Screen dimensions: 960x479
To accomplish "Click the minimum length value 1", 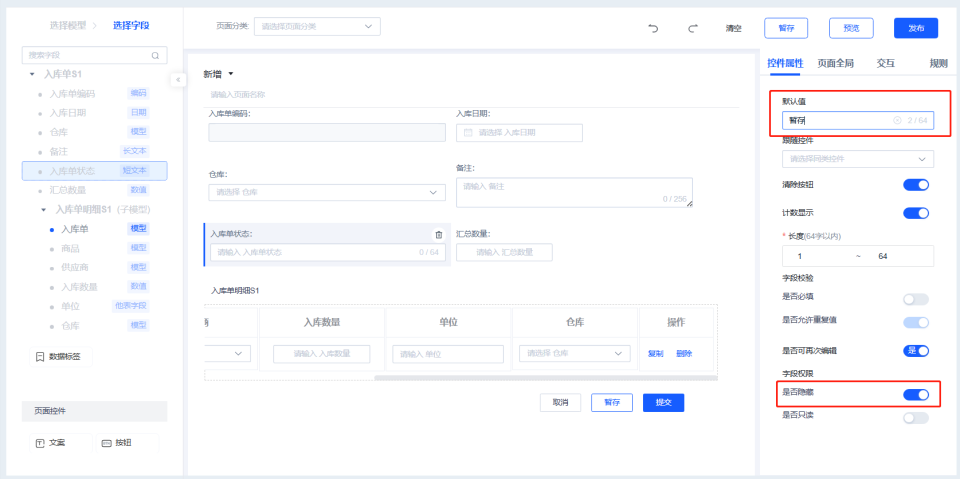I will 800,256.
